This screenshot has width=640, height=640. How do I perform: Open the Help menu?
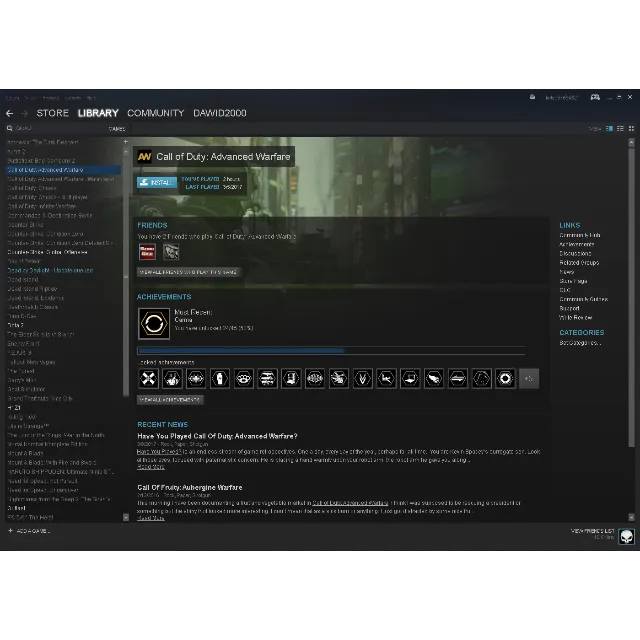pyautogui.click(x=91, y=98)
